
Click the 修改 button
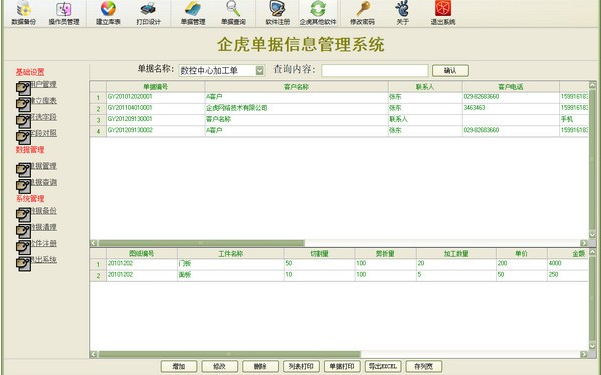pos(219,366)
